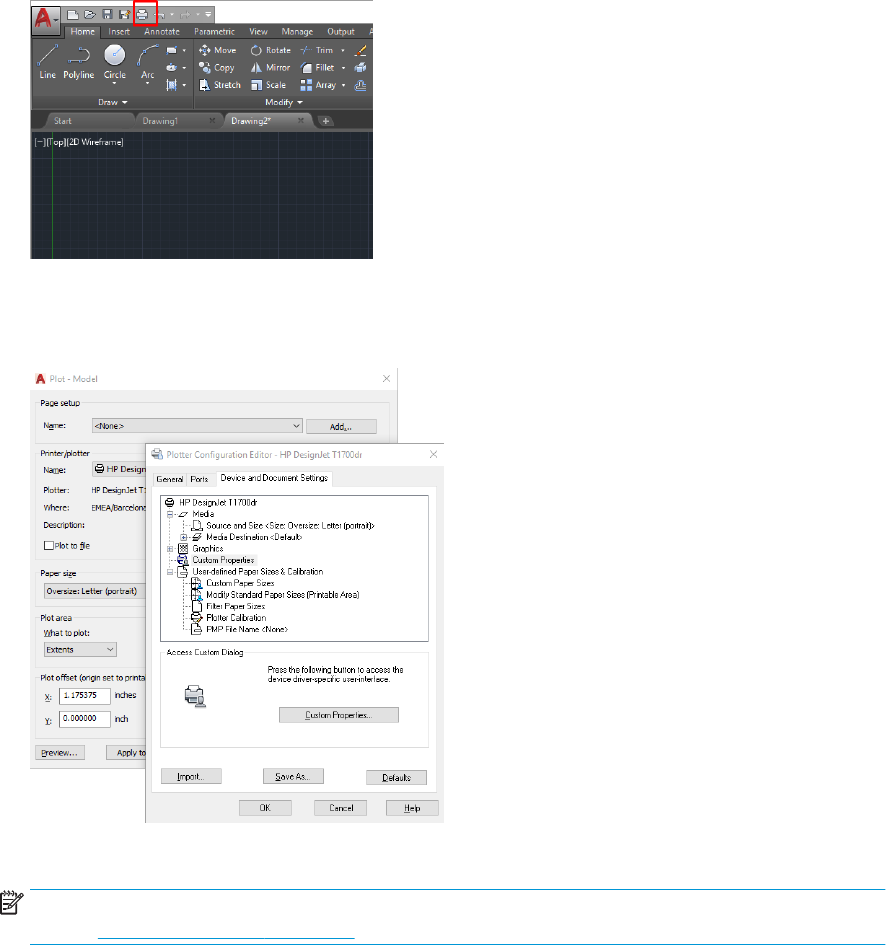The height and width of the screenshot is (945, 886).
Task: Click the plot offset Y input field
Action: pyautogui.click(x=85, y=719)
